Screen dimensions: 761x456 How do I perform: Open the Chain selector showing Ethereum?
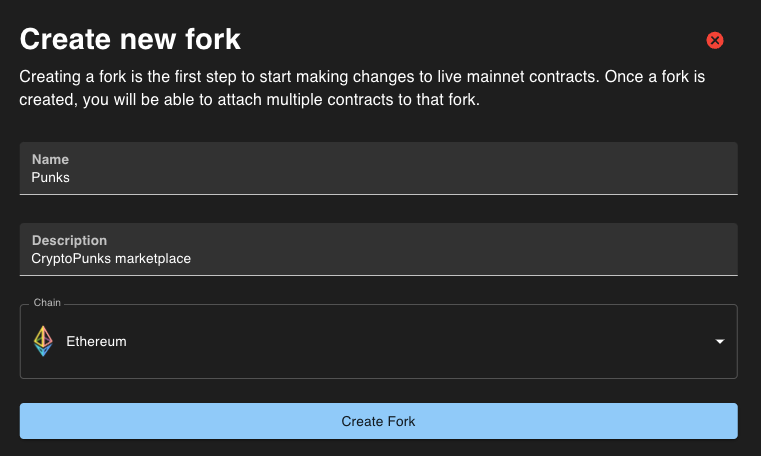(x=378, y=342)
